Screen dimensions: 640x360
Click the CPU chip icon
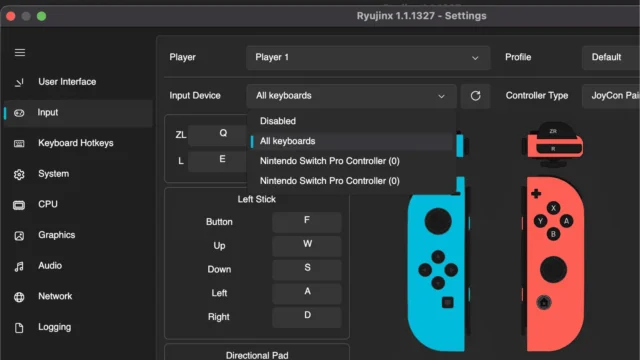coord(19,205)
